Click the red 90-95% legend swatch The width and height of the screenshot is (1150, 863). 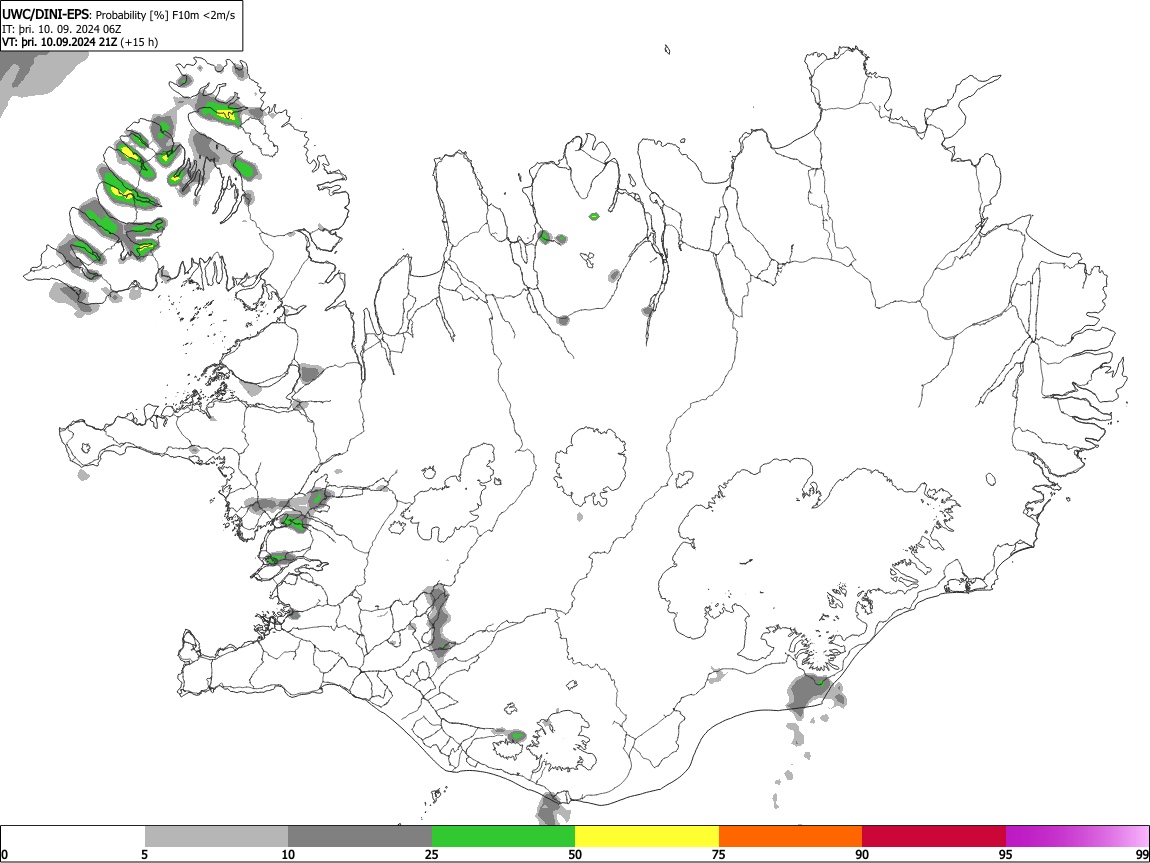click(934, 837)
